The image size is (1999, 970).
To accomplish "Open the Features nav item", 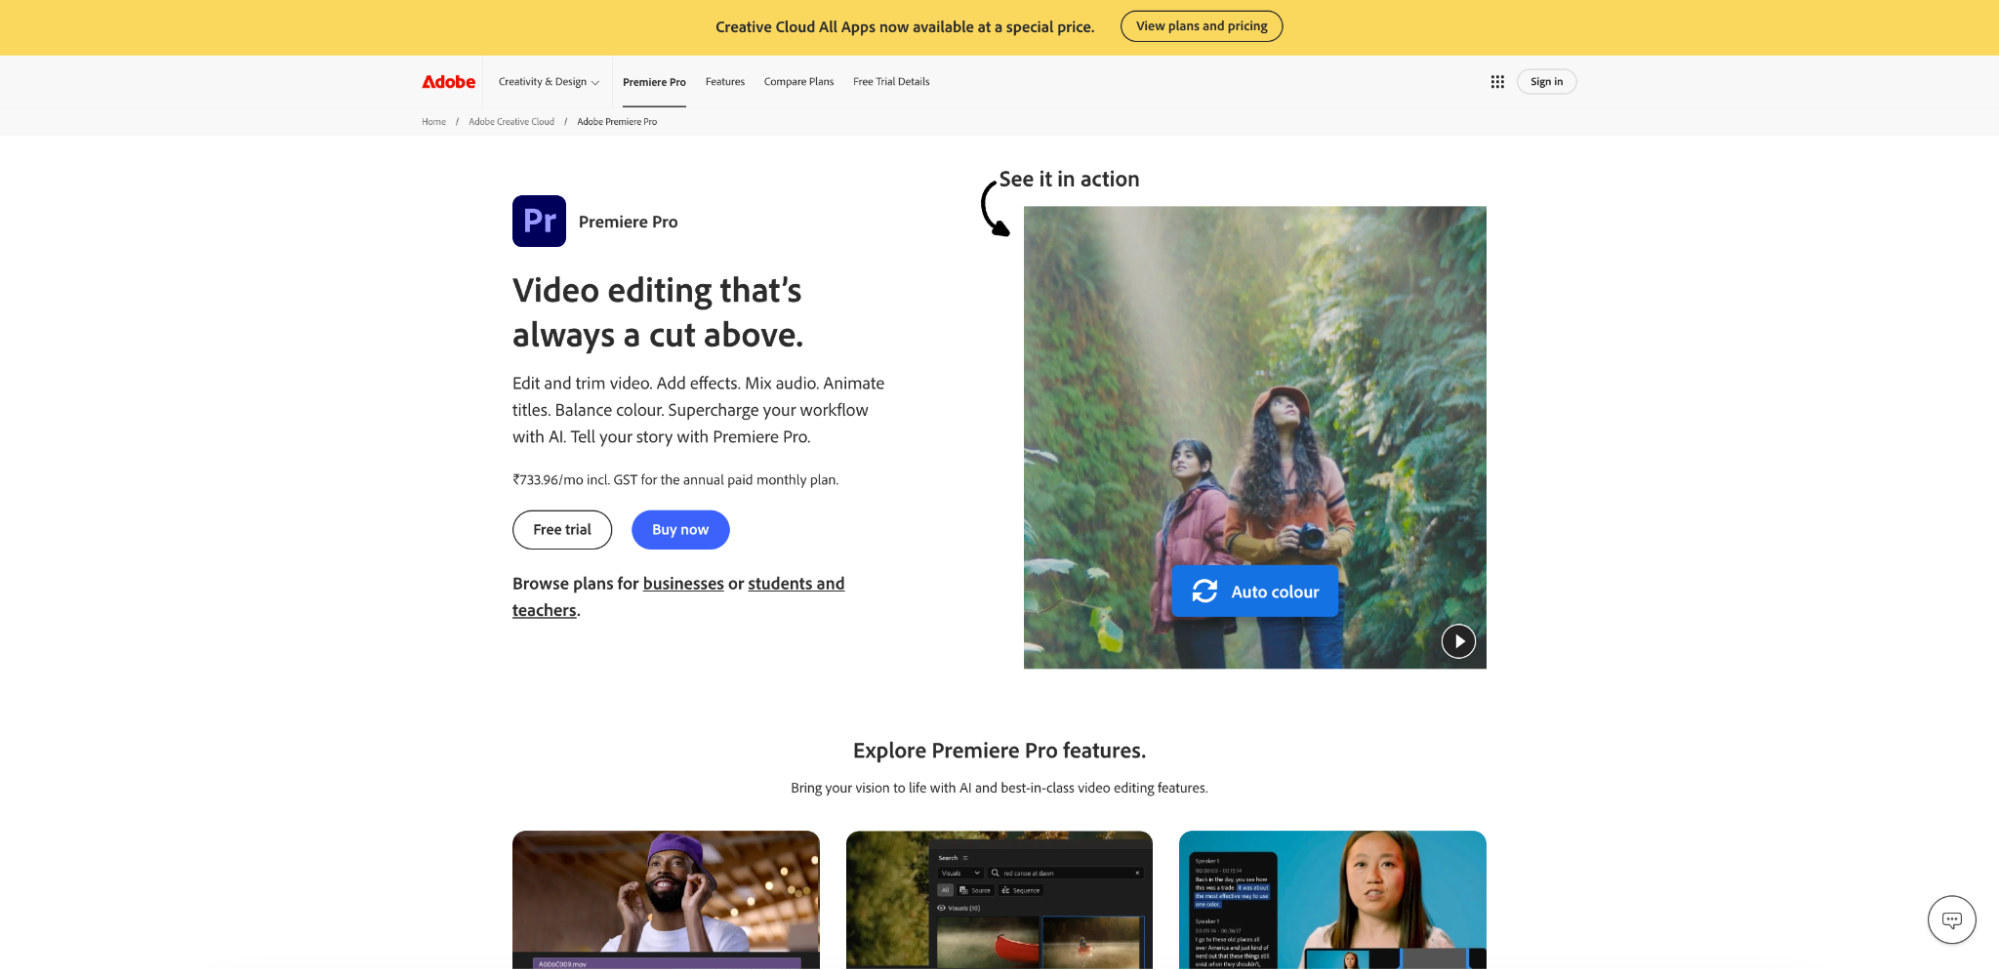I will coord(725,82).
